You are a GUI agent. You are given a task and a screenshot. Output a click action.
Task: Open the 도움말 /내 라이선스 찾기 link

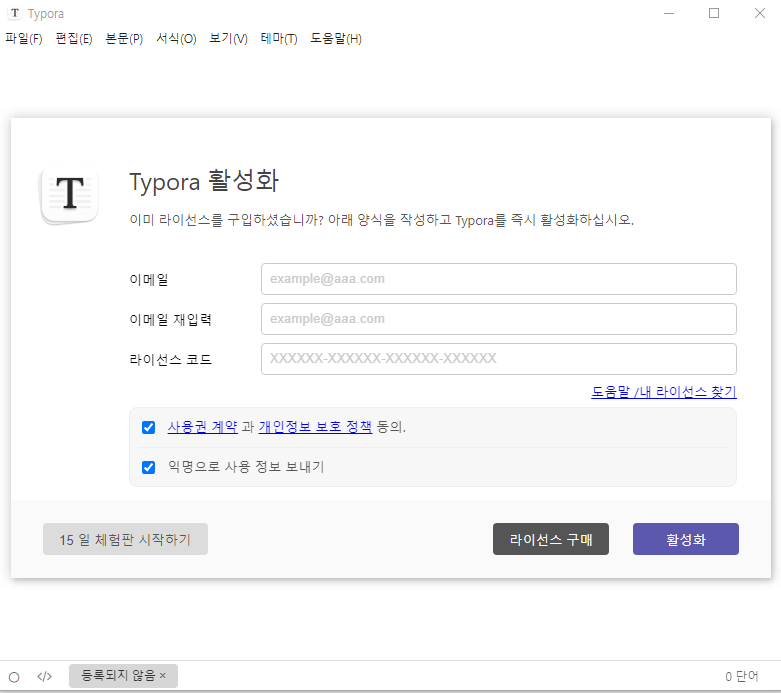[663, 392]
